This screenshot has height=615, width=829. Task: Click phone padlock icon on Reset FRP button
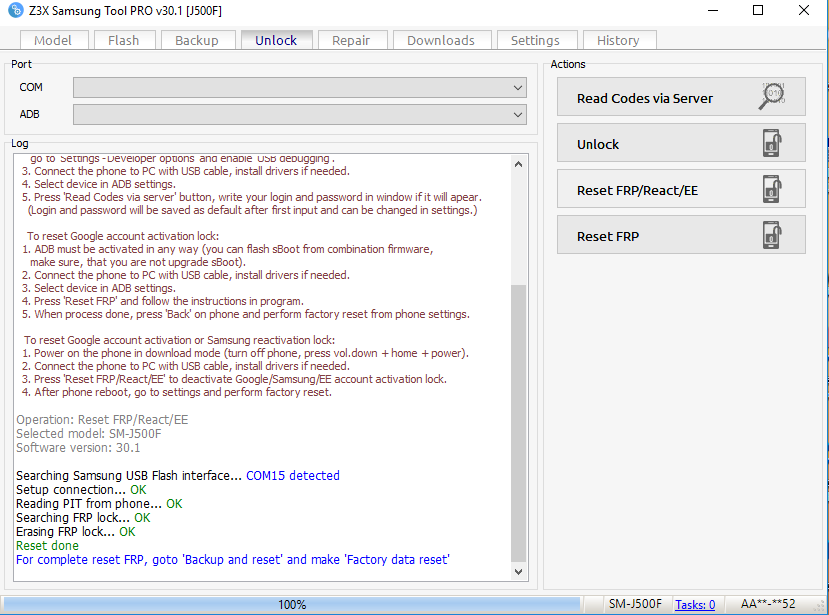pos(772,235)
